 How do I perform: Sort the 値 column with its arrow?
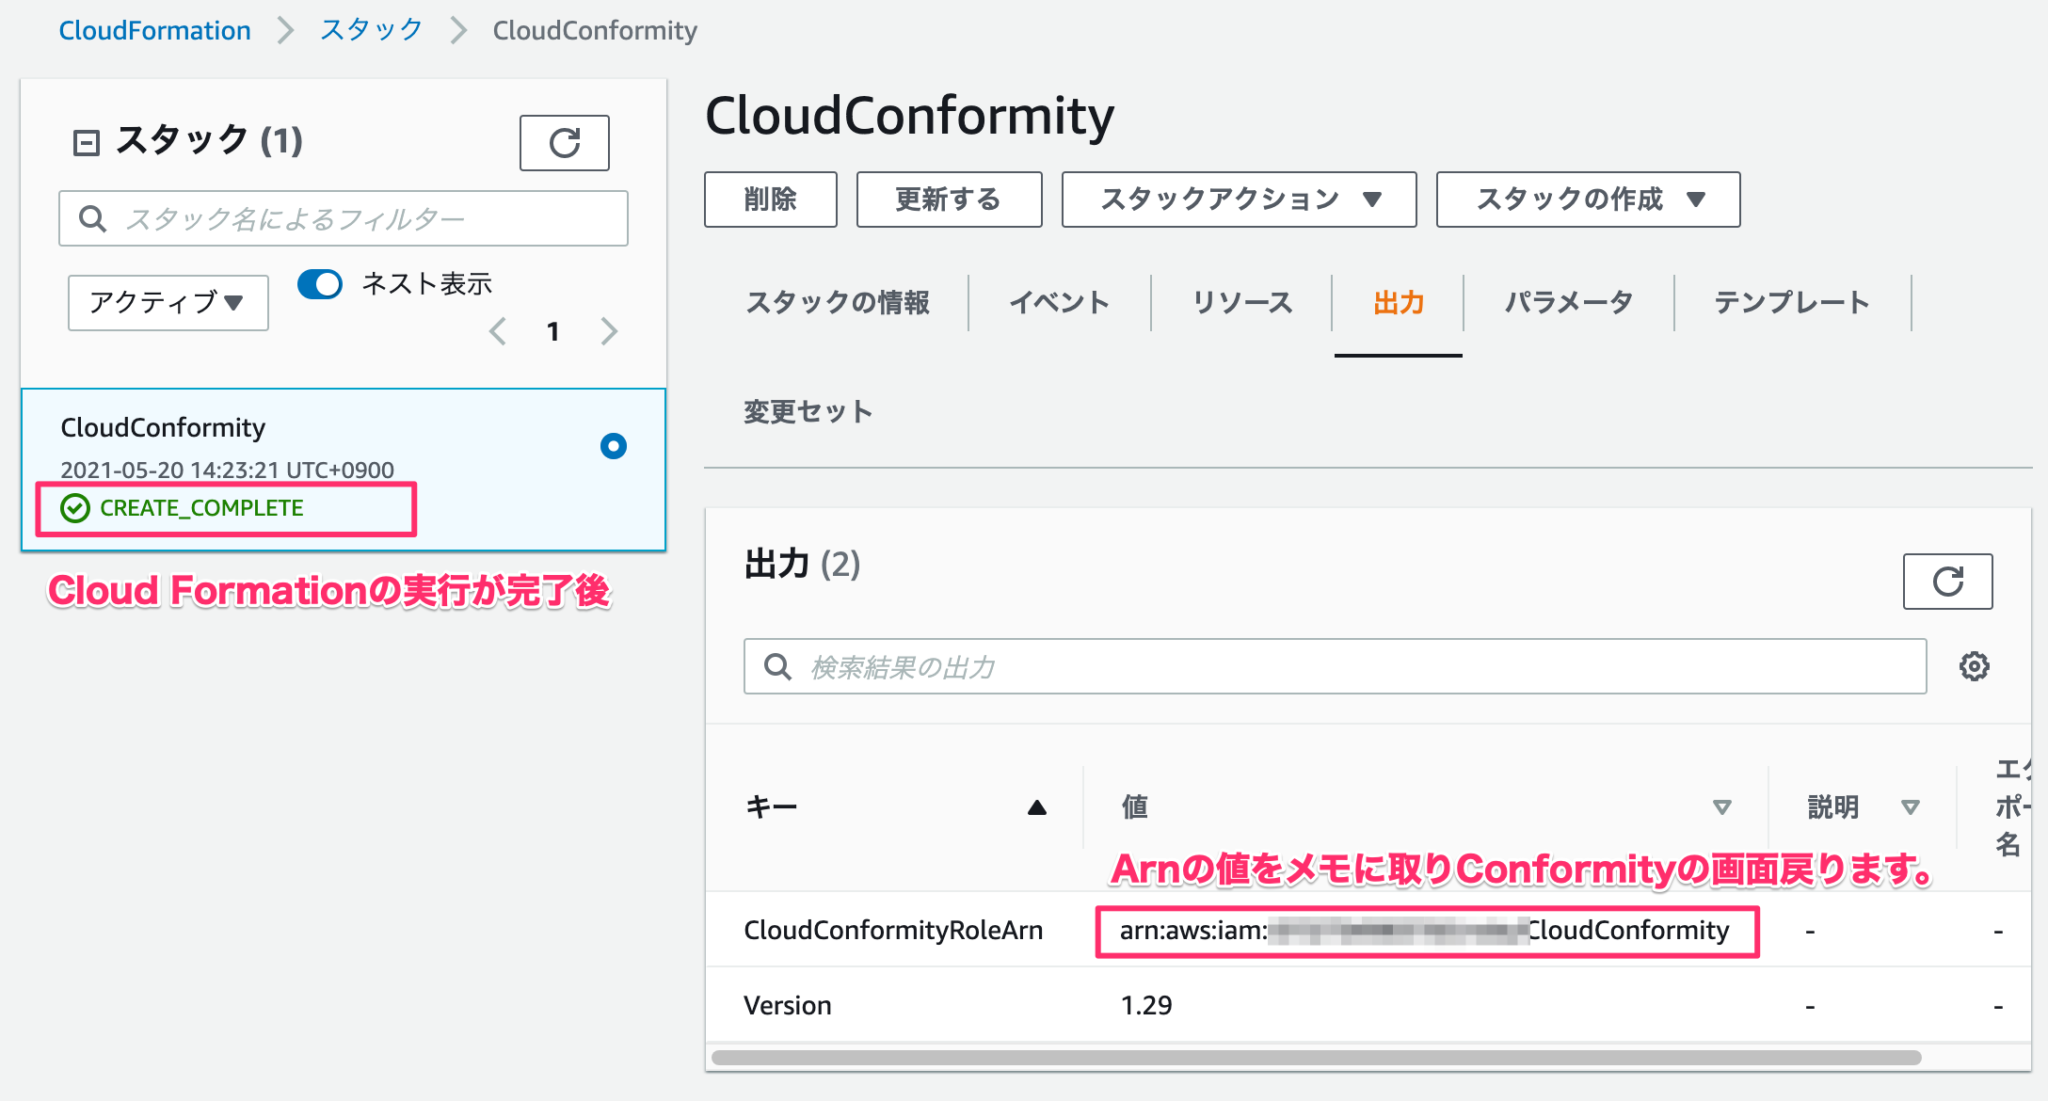pyautogui.click(x=1722, y=806)
